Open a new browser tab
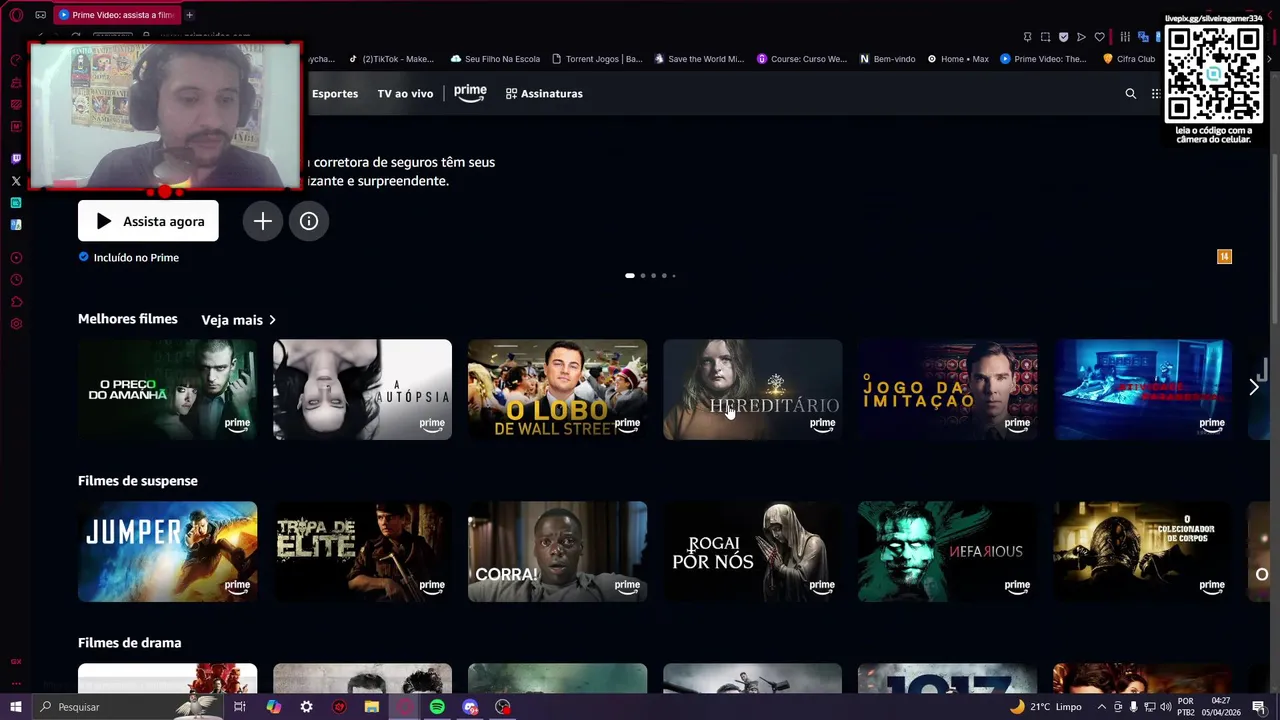 [x=189, y=15]
